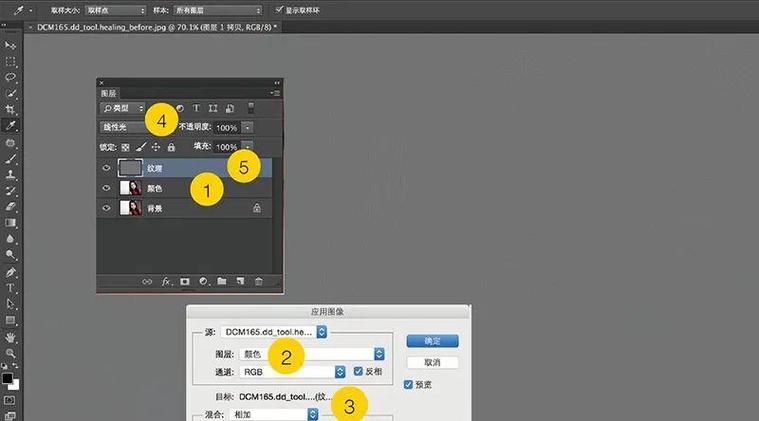This screenshot has width=759, height=421.
Task: Select the Zoom tool
Action: tap(10, 353)
